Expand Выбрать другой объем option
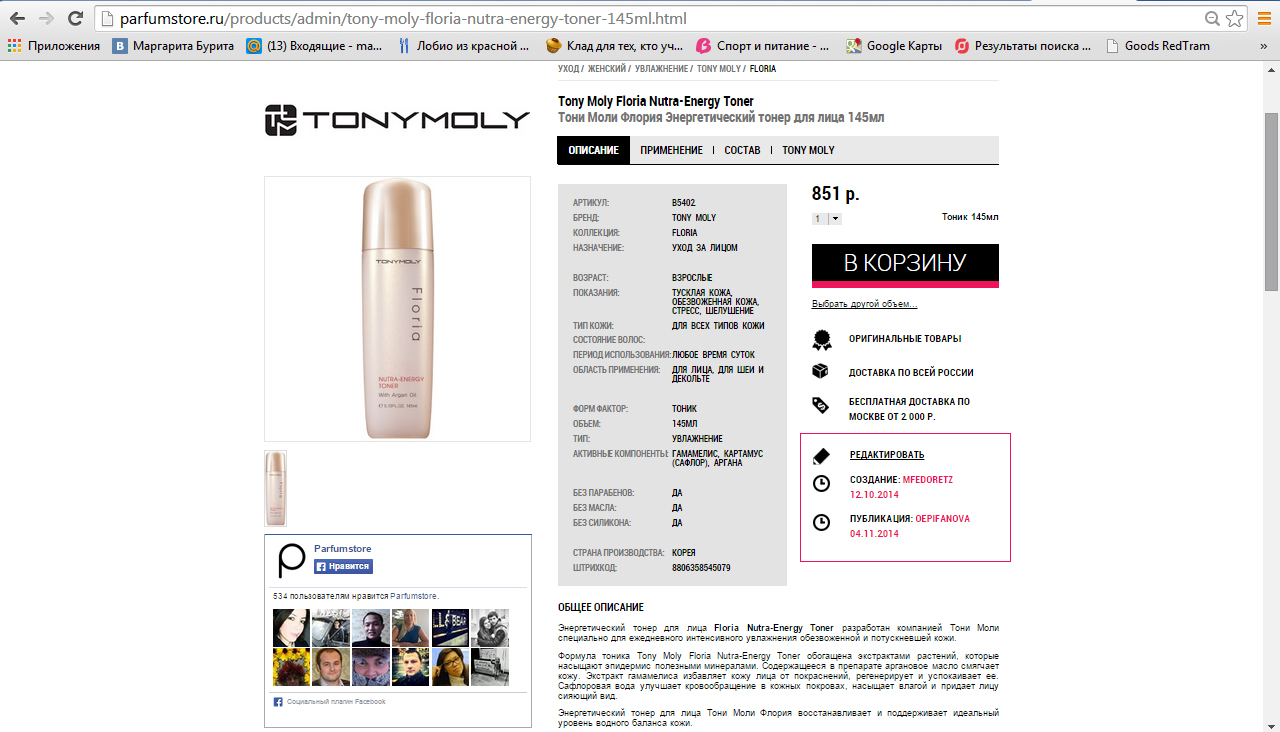Image resolution: width=1280 pixels, height=732 pixels. (x=864, y=304)
